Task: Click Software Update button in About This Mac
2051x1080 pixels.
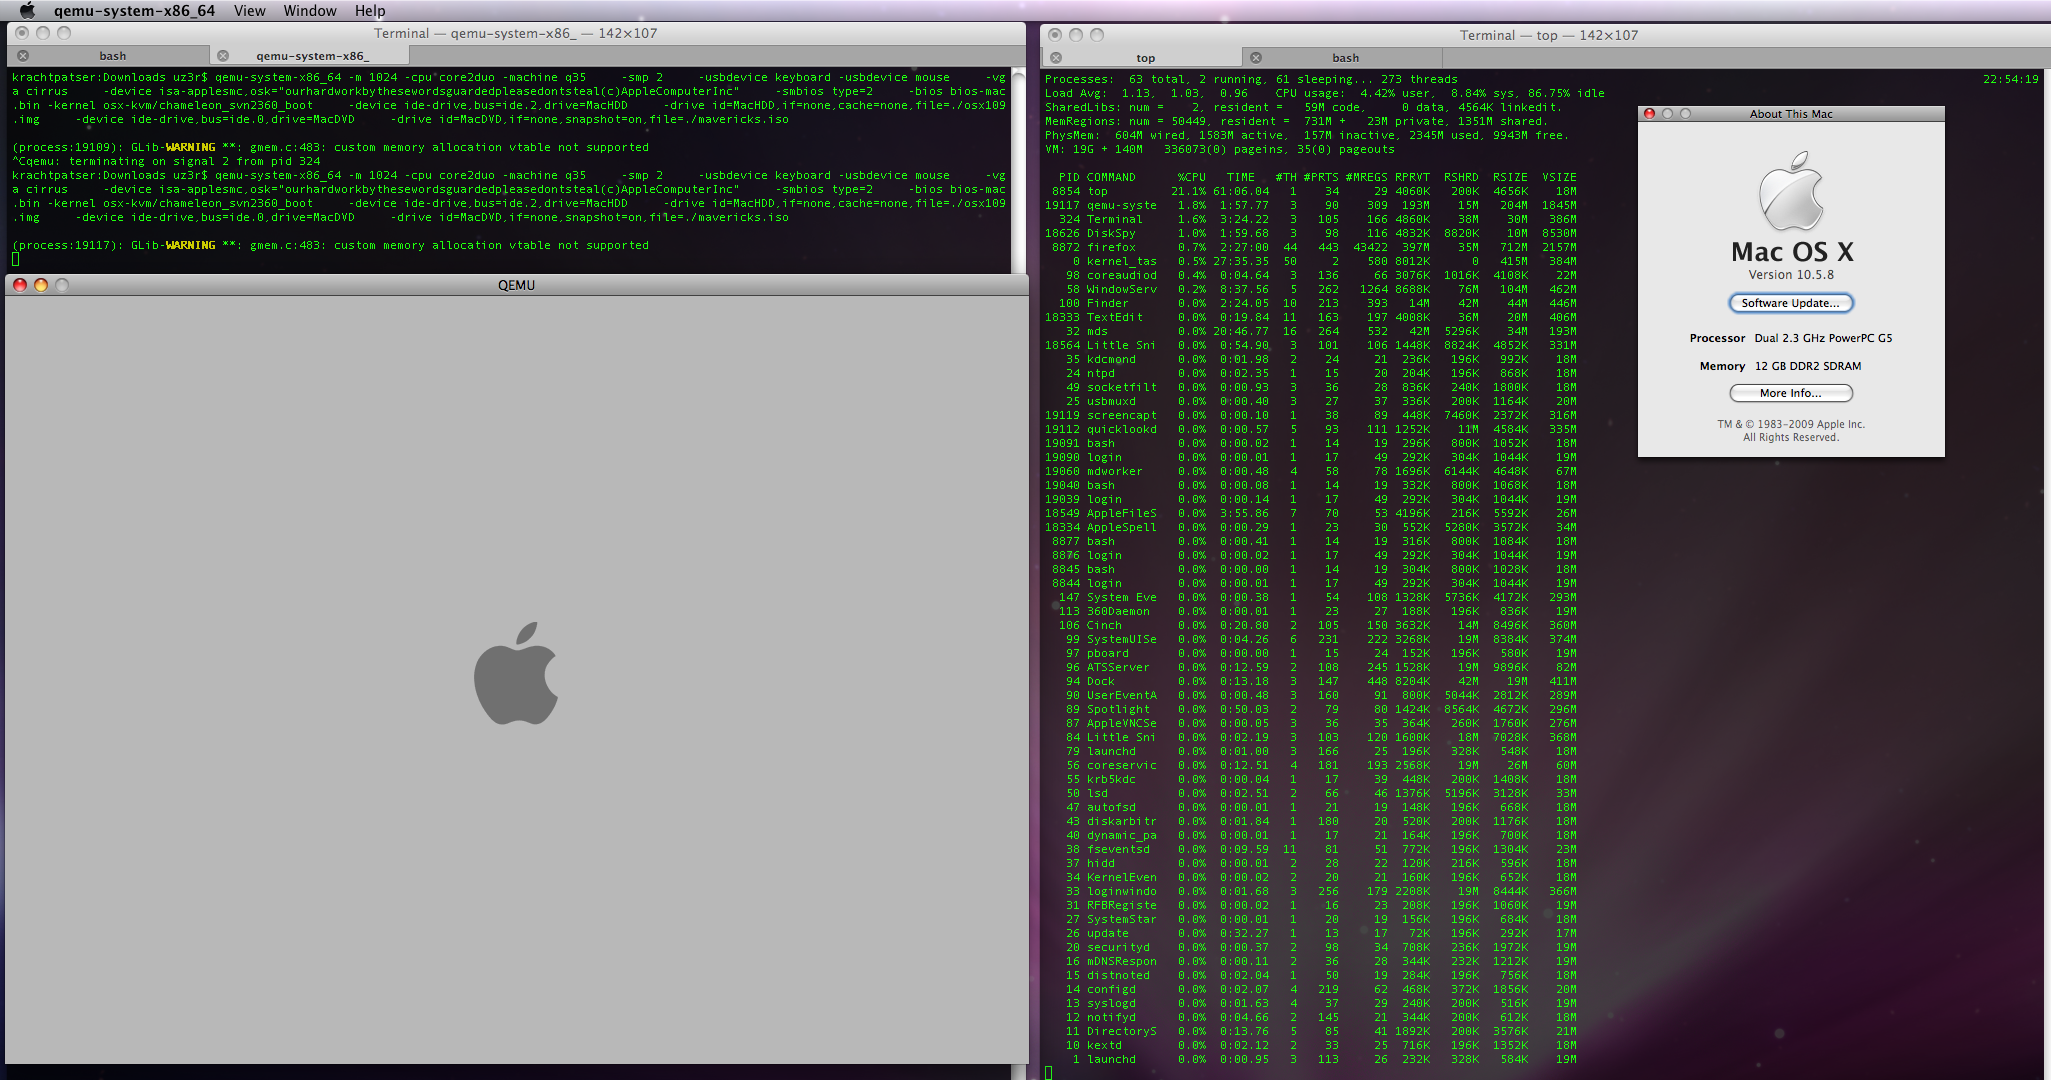Action: coord(1790,303)
